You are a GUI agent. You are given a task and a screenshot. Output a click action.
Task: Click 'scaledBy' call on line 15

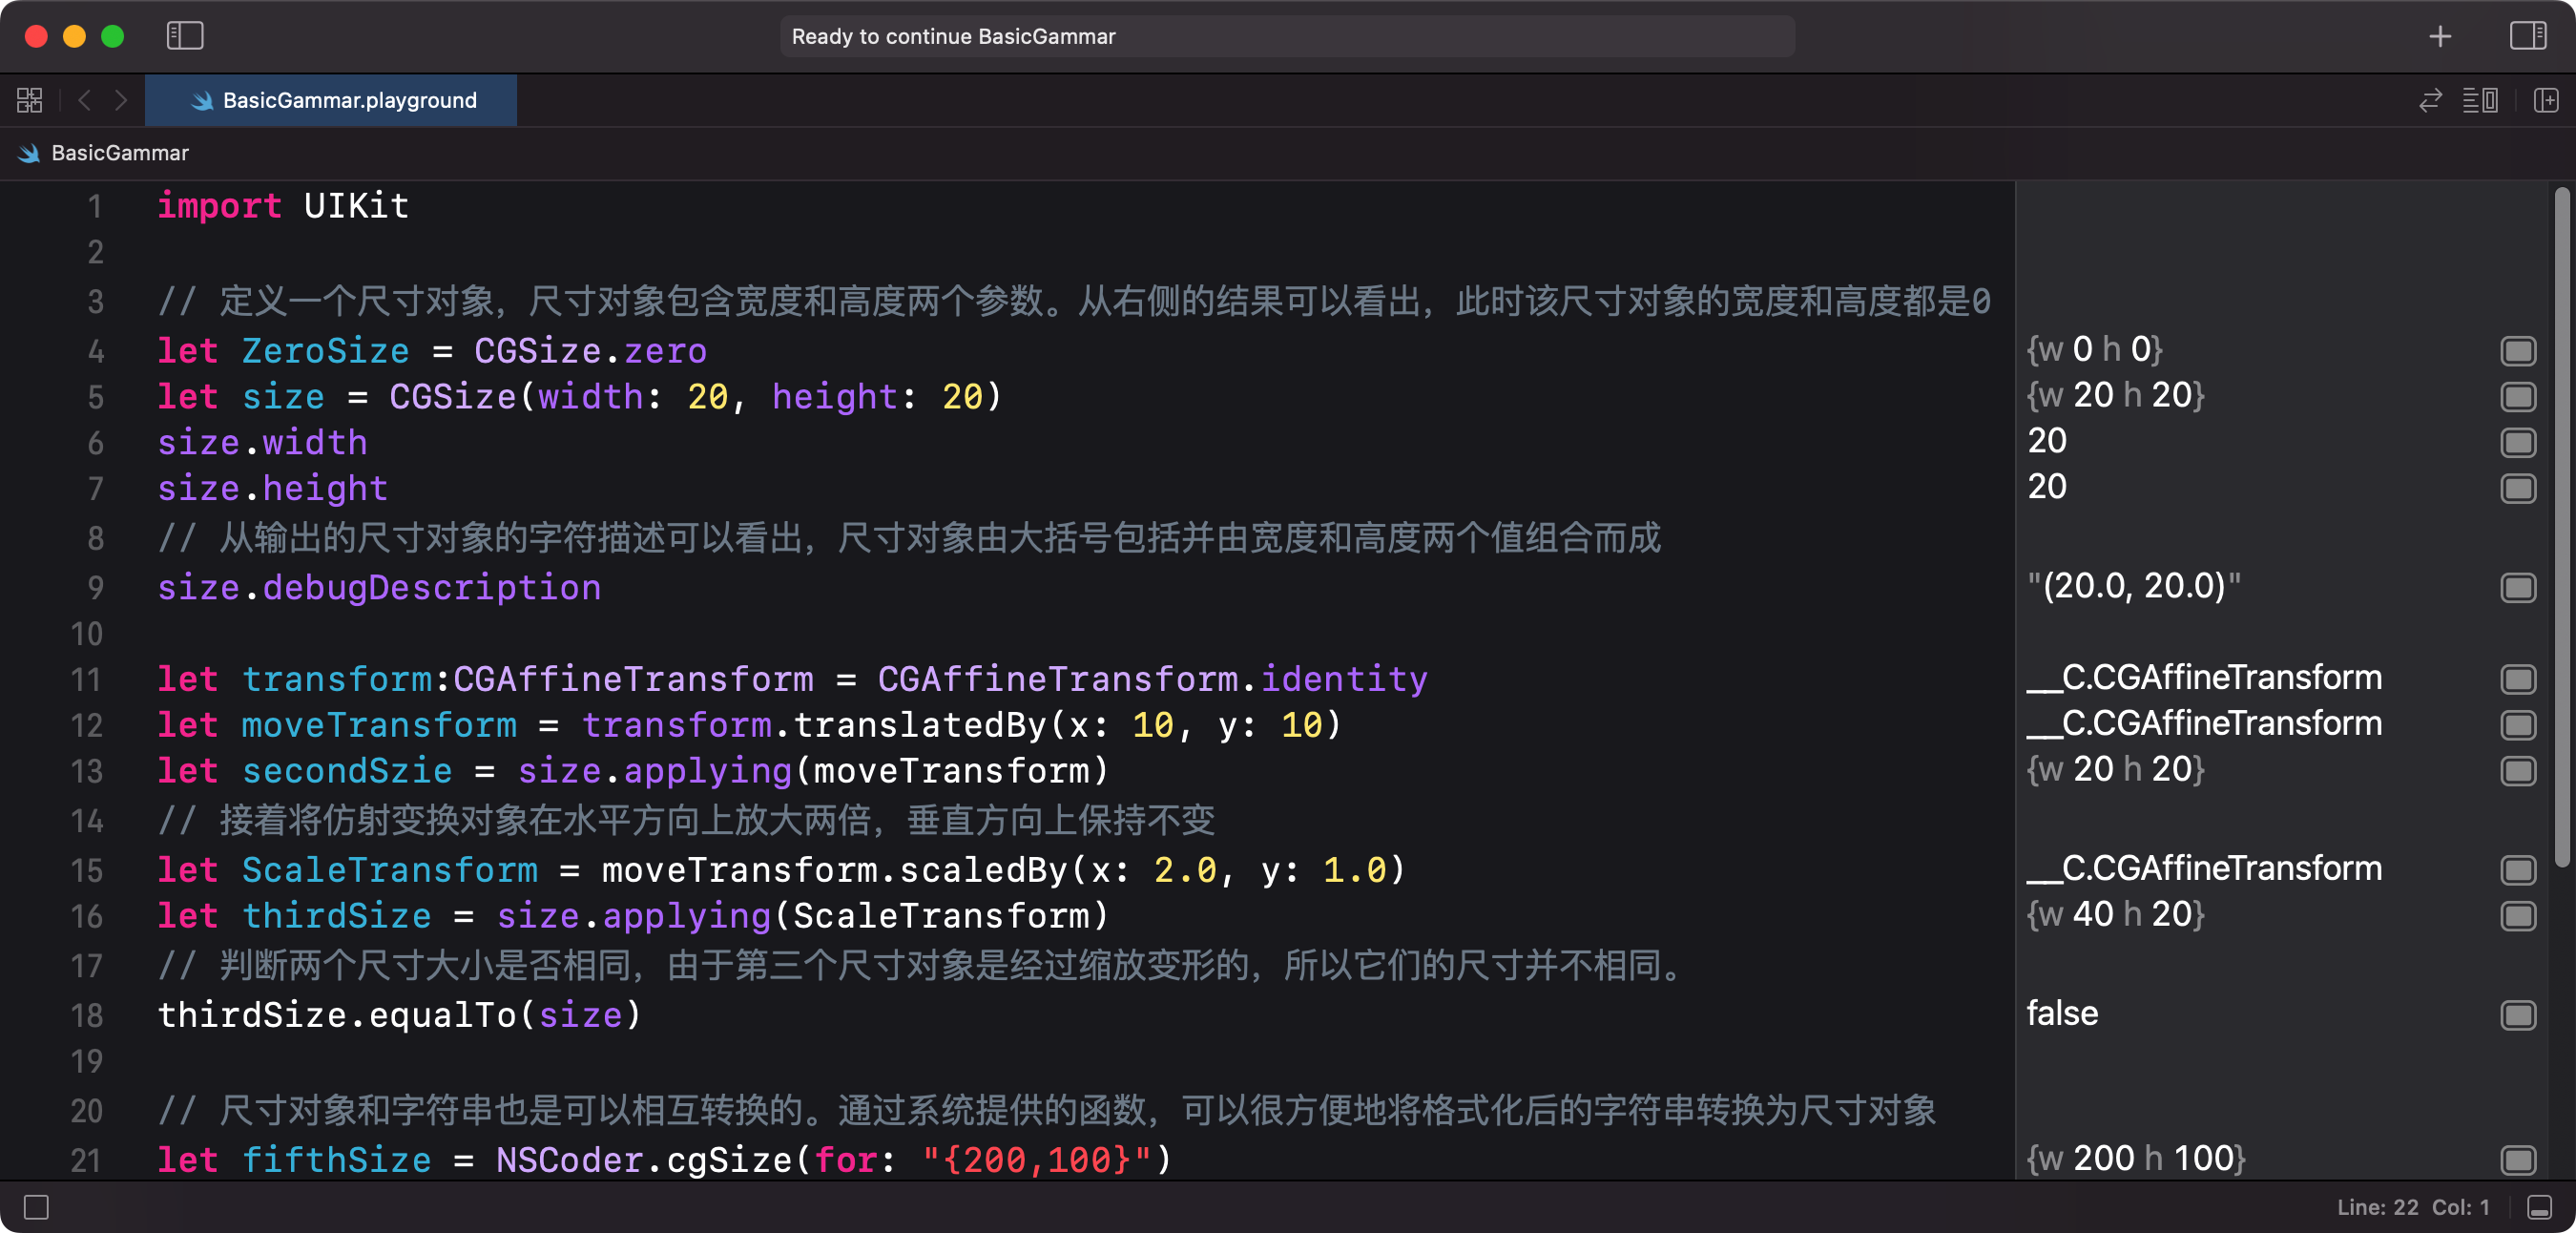pyautogui.click(x=983, y=869)
